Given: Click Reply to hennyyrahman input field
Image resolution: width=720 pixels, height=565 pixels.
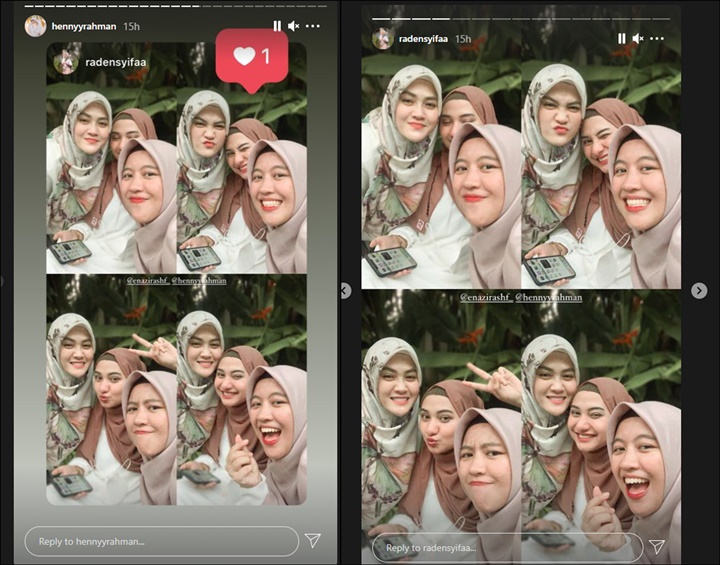Looking at the screenshot, I should (161, 542).
